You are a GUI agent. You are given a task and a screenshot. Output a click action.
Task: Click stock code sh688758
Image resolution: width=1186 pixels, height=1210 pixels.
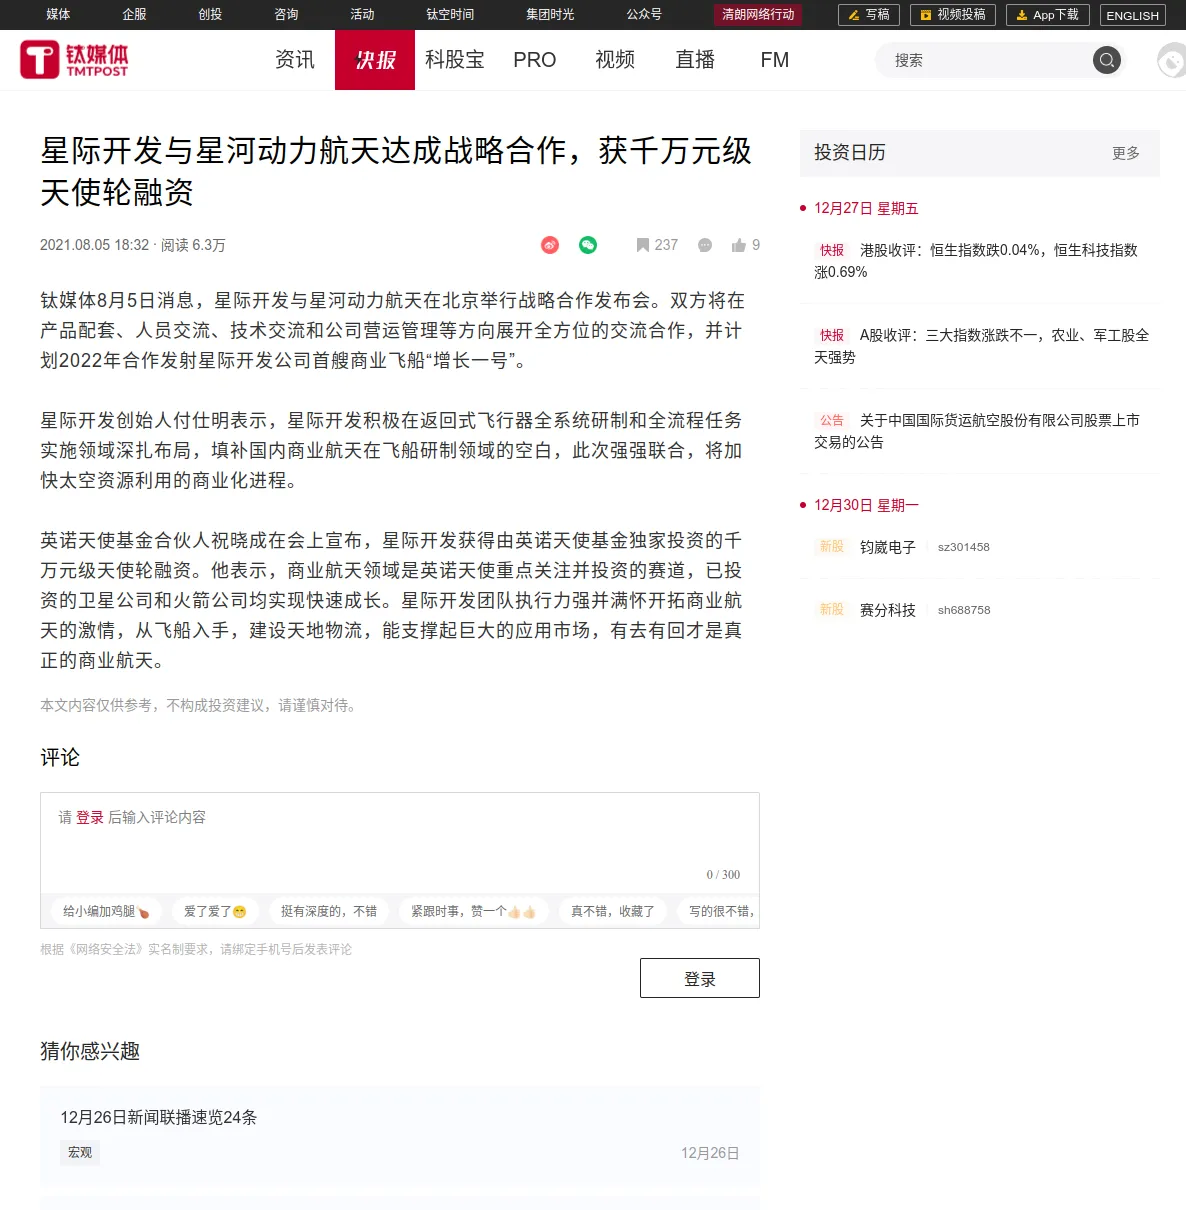point(964,610)
